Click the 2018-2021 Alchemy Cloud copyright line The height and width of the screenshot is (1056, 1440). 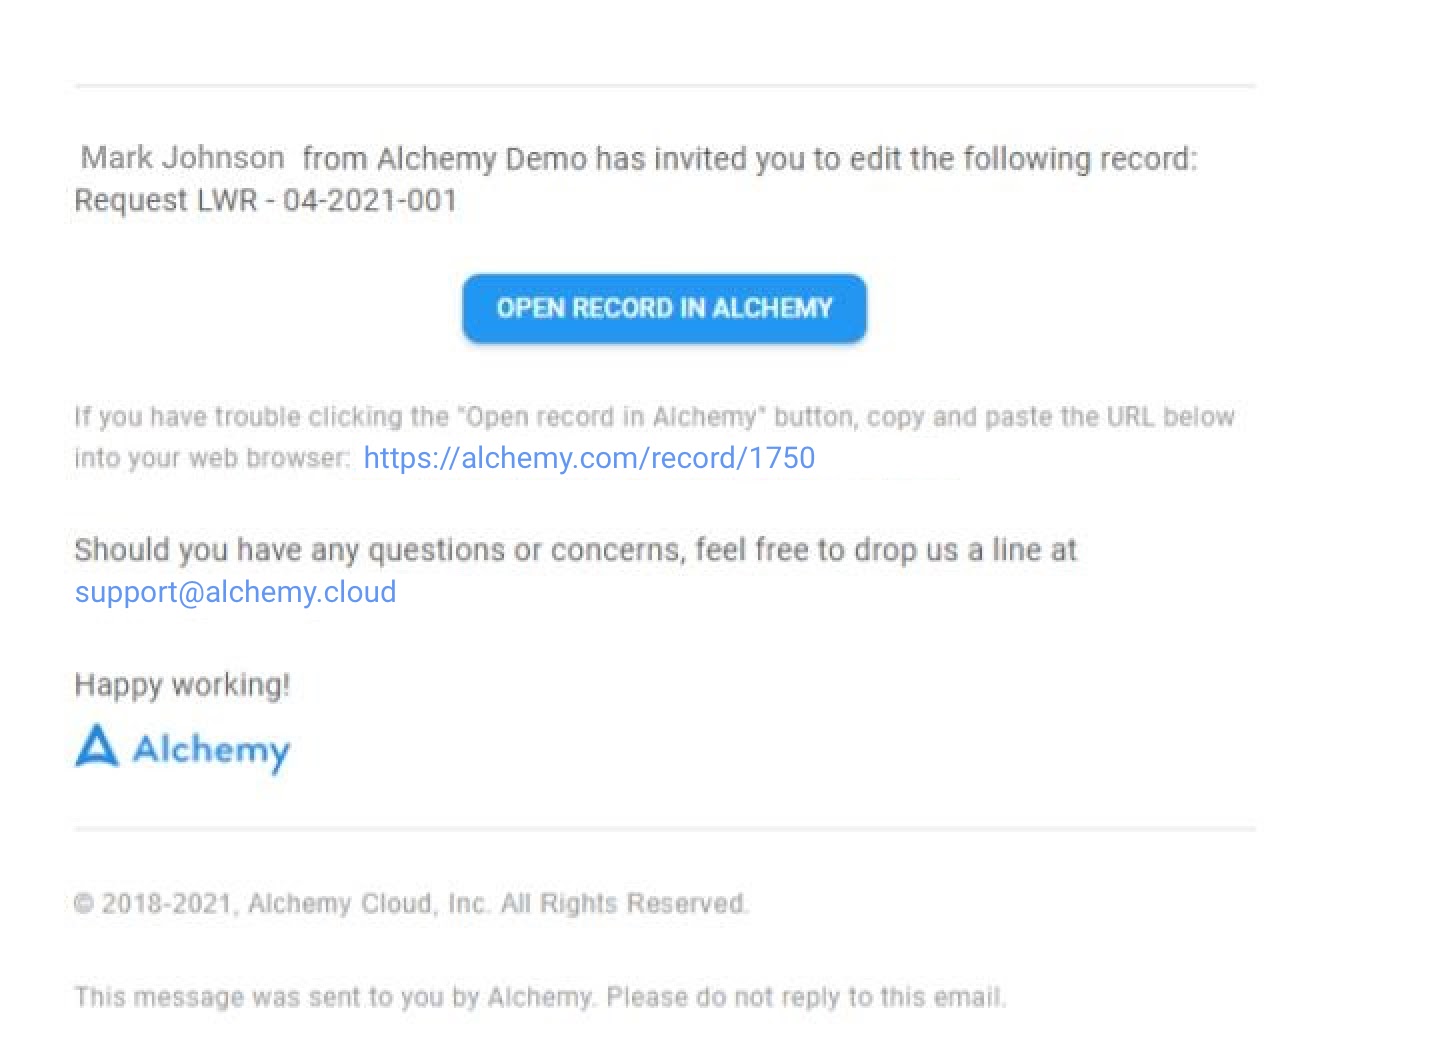pos(410,904)
